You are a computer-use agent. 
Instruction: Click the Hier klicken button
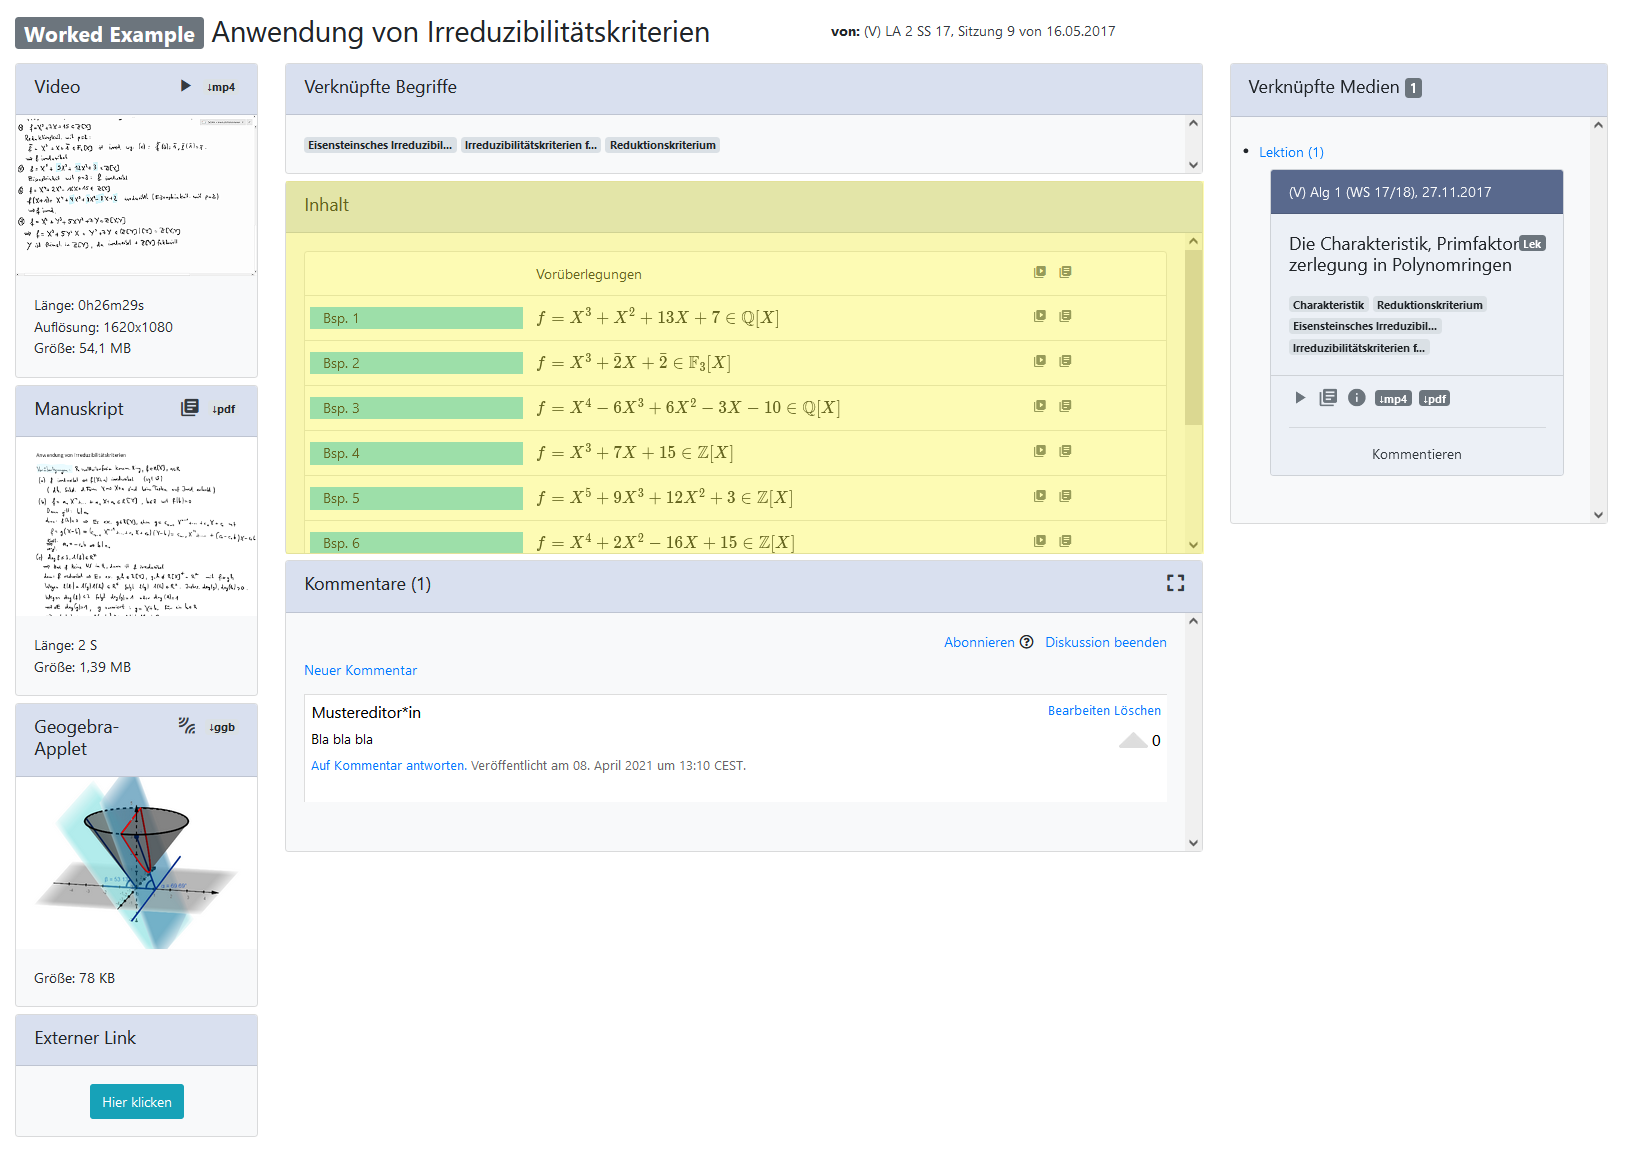click(x=137, y=1101)
